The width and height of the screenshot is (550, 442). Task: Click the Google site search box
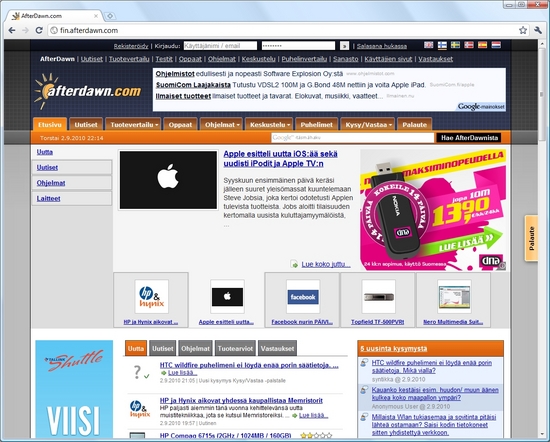pyautogui.click(x=353, y=138)
